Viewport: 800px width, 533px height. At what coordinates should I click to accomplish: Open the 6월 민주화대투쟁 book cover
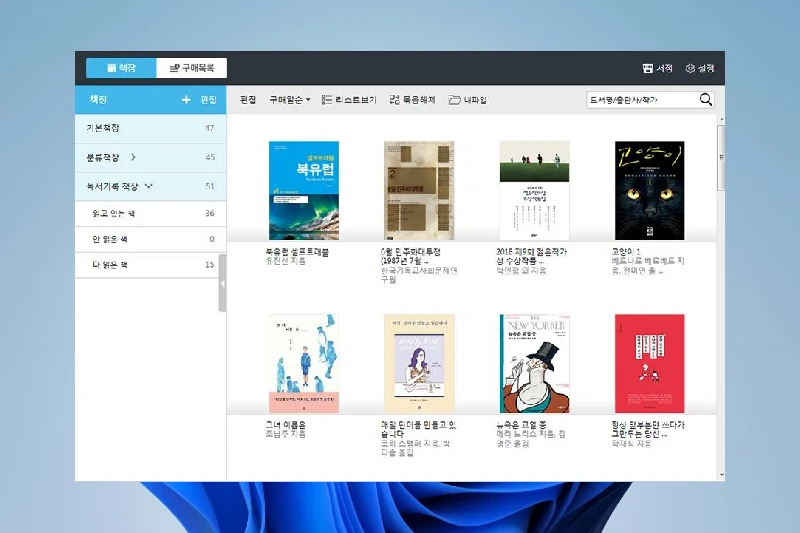point(419,190)
